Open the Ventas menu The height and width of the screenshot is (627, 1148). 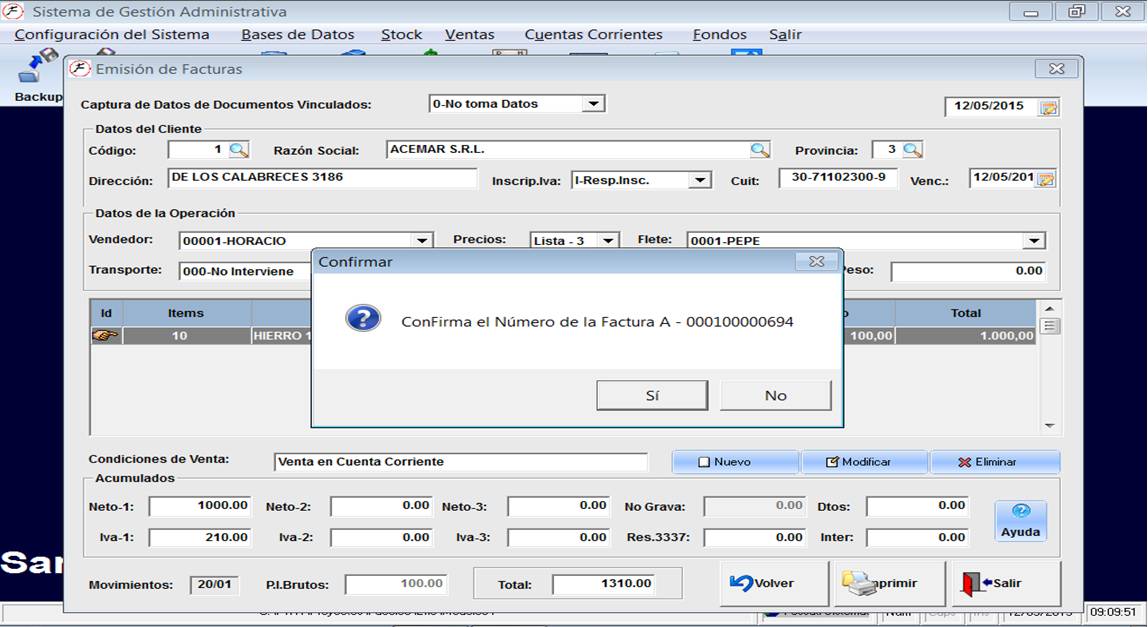coord(469,34)
